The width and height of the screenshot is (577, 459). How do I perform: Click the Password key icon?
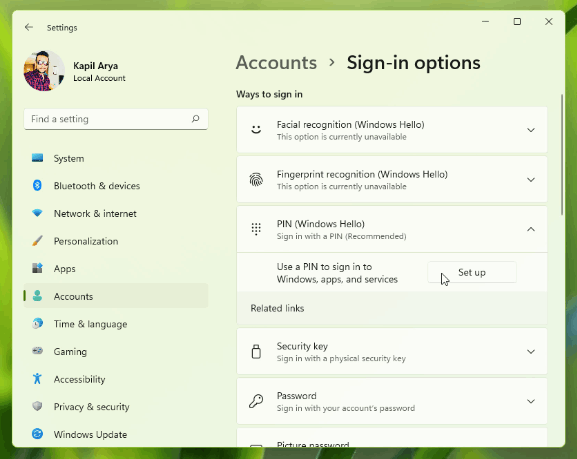pyautogui.click(x=256, y=401)
